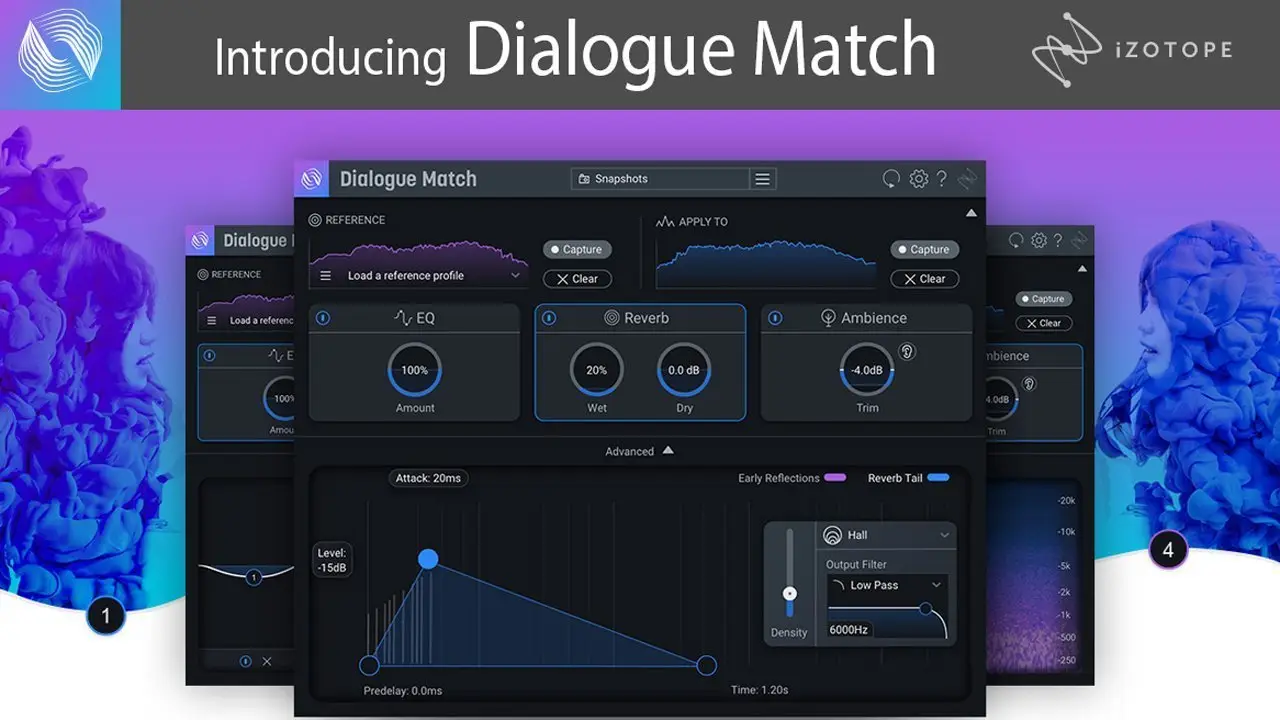Click Capture in the right background window
The width and height of the screenshot is (1280, 720).
1043,299
